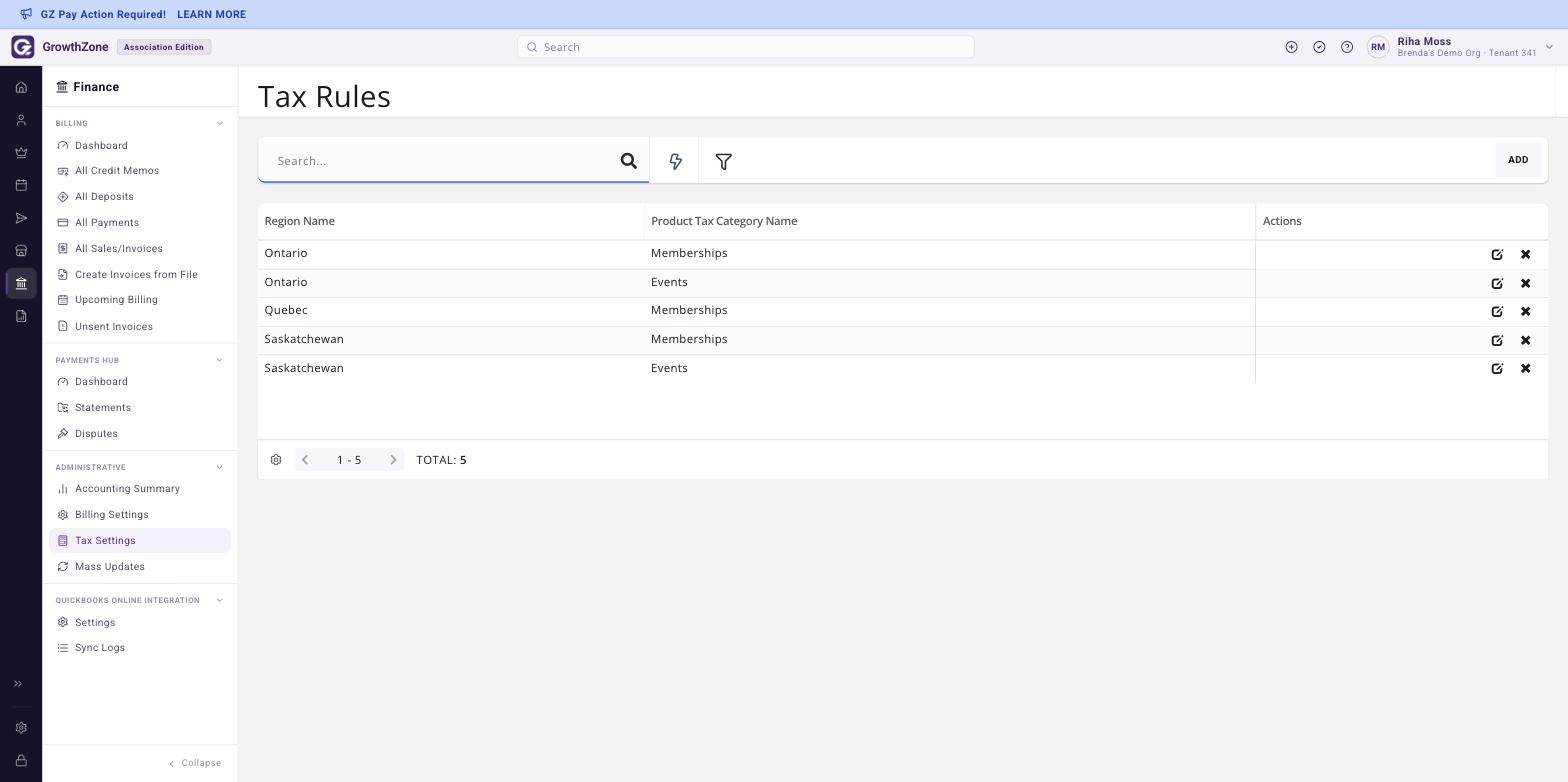1568x782 pixels.
Task: Collapse the Payments Hub section
Action: pyautogui.click(x=220, y=360)
